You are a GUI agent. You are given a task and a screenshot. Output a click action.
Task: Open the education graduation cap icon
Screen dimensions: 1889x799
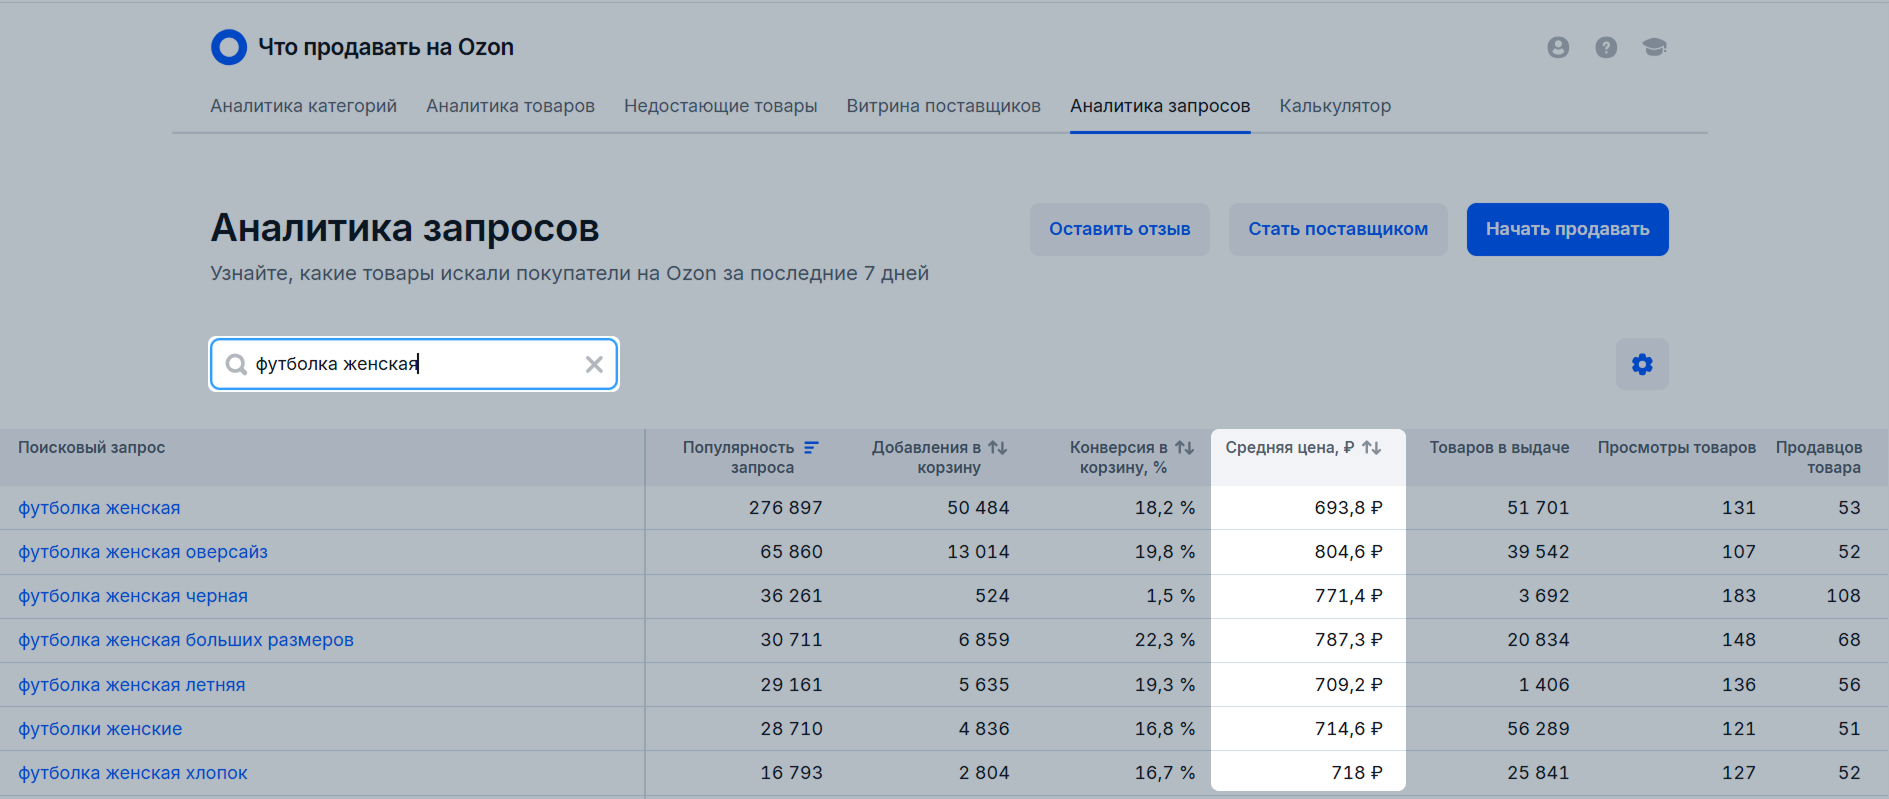1655,47
